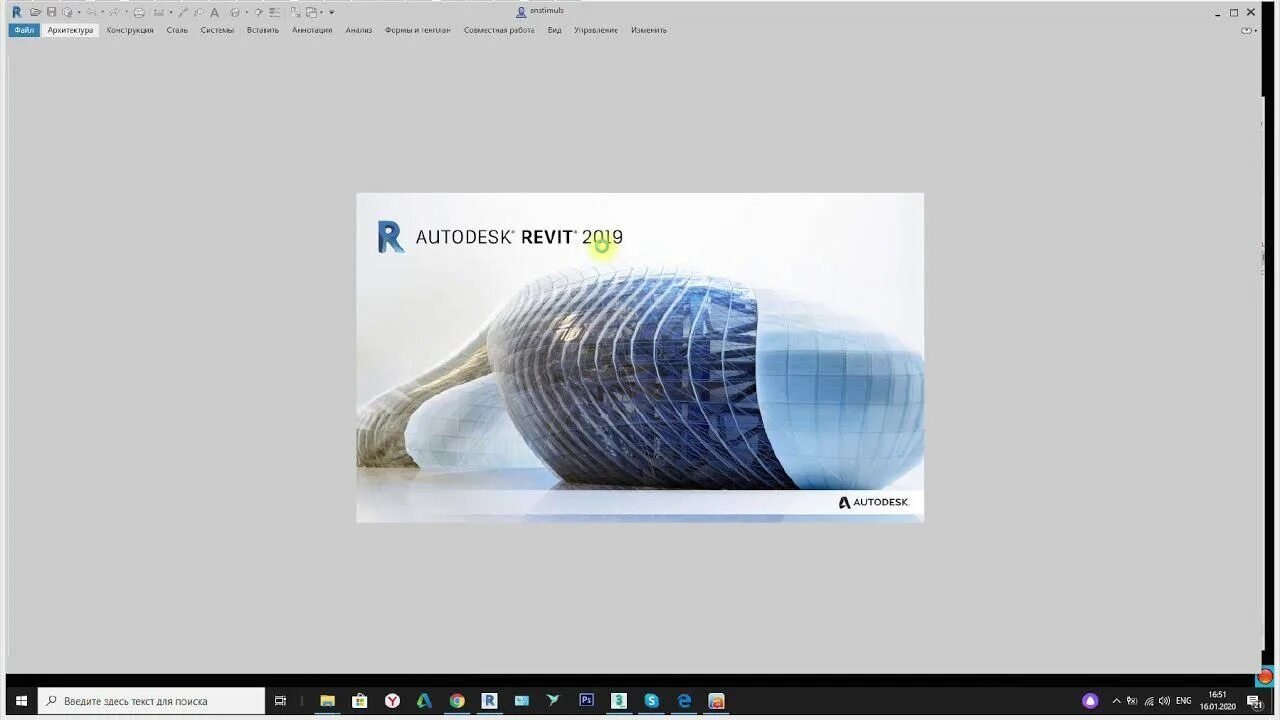This screenshot has height=720, width=1280.
Task: Switch to the Изменить ribbon tab
Action: 649,30
